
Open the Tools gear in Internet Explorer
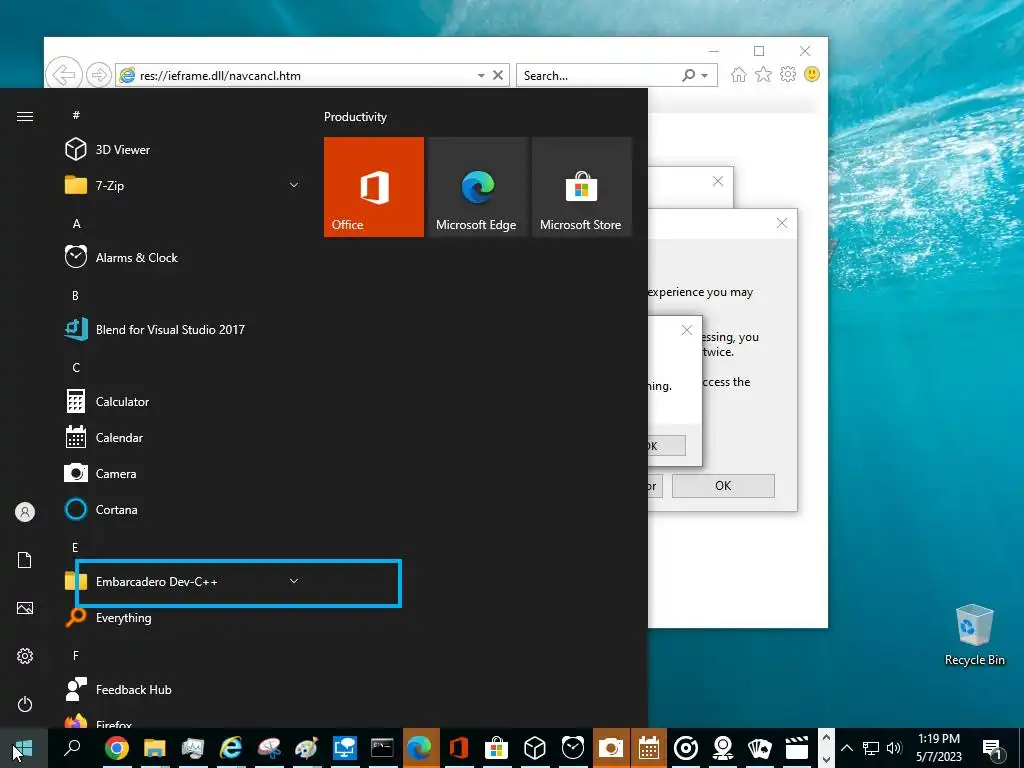(788, 74)
